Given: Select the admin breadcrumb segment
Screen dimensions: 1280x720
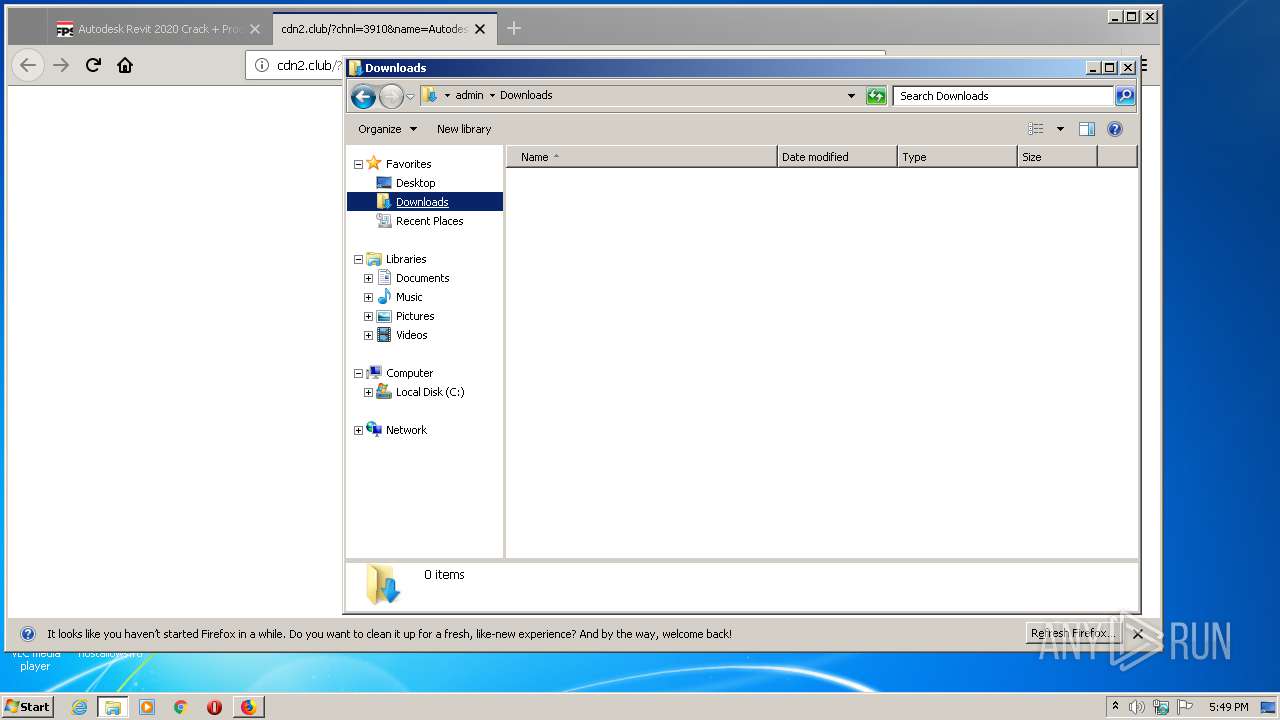Looking at the screenshot, I should 469,96.
